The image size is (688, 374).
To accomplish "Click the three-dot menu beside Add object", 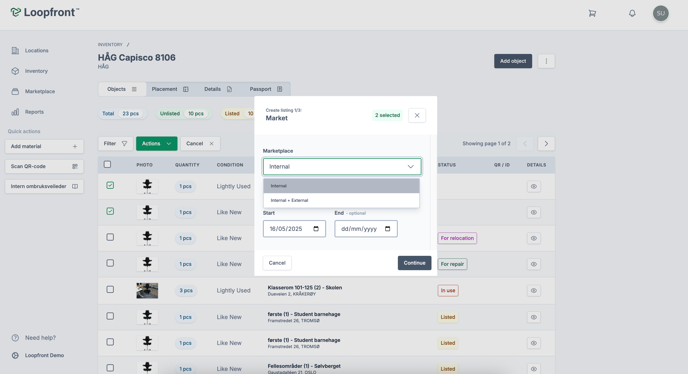I will [x=546, y=61].
